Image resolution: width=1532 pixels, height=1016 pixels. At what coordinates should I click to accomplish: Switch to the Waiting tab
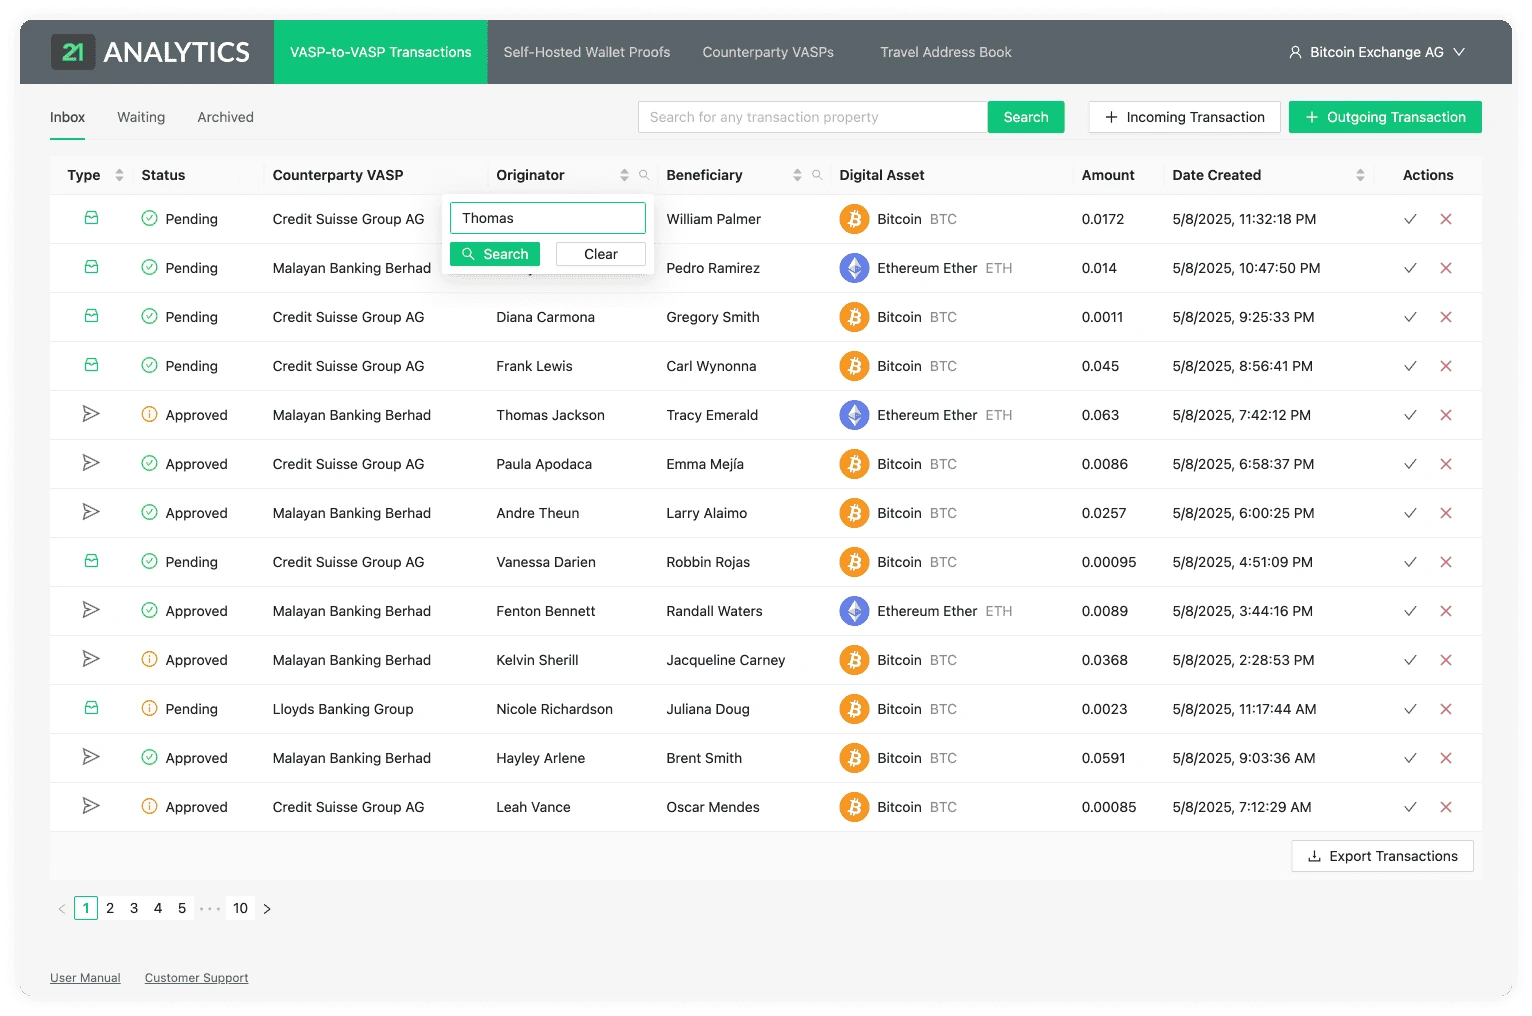(140, 117)
